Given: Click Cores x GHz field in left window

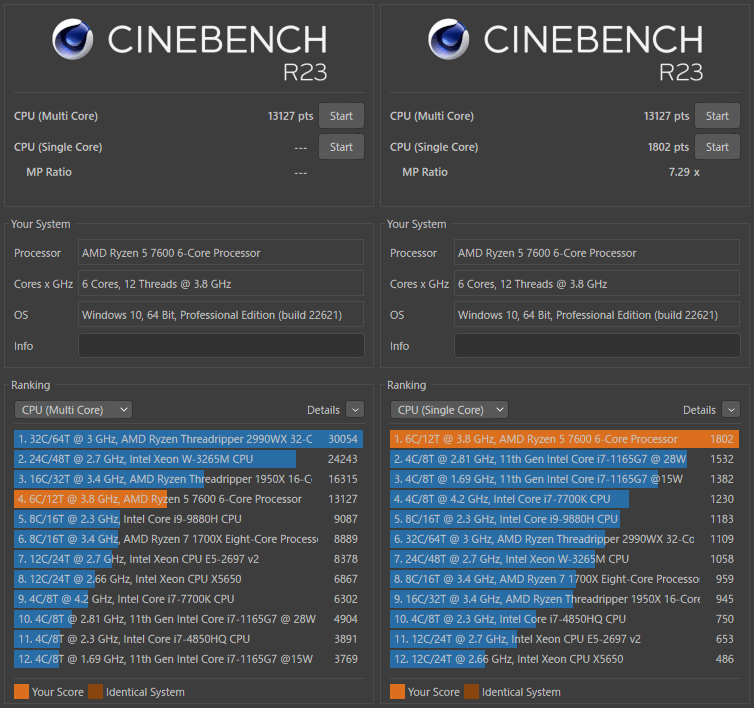Looking at the screenshot, I should point(221,284).
